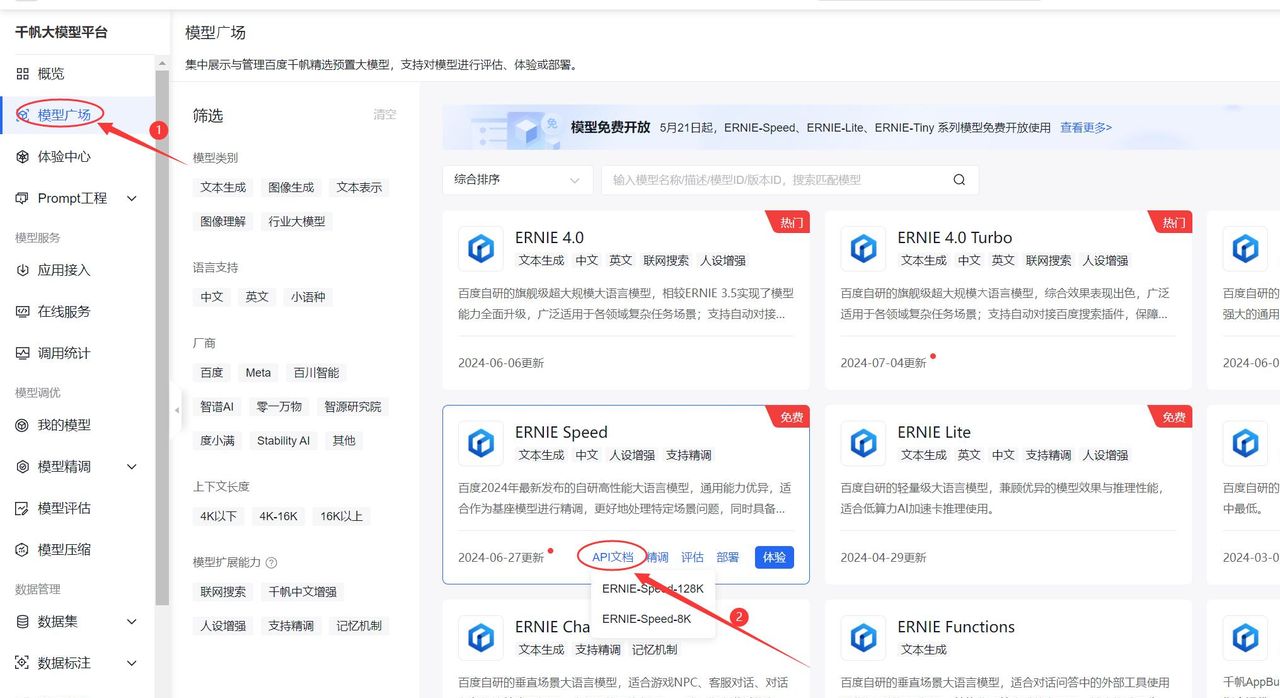Collapse the filter panel with the side arrow
The width and height of the screenshot is (1280, 698).
point(176,410)
